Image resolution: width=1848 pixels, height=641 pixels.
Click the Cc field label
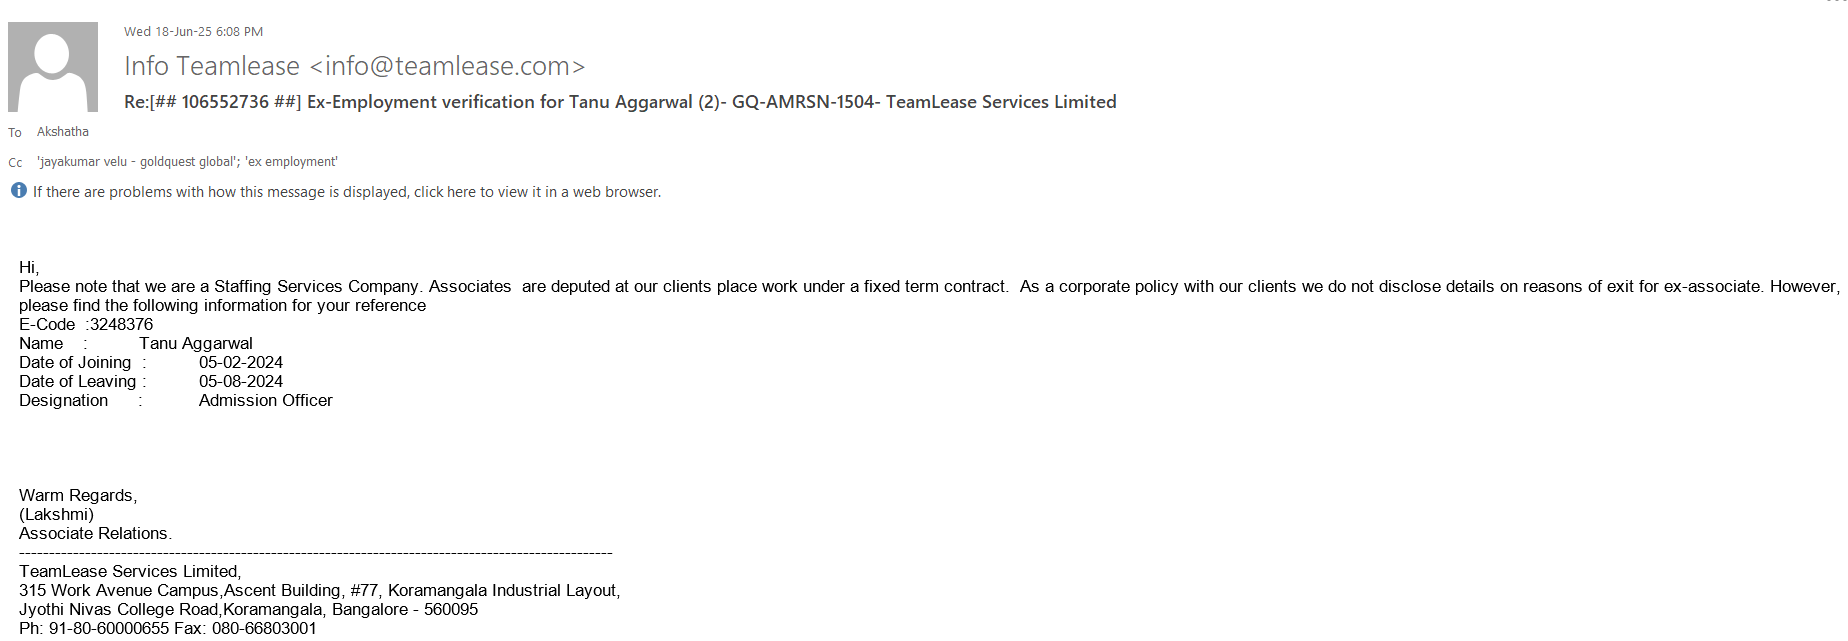(15, 163)
